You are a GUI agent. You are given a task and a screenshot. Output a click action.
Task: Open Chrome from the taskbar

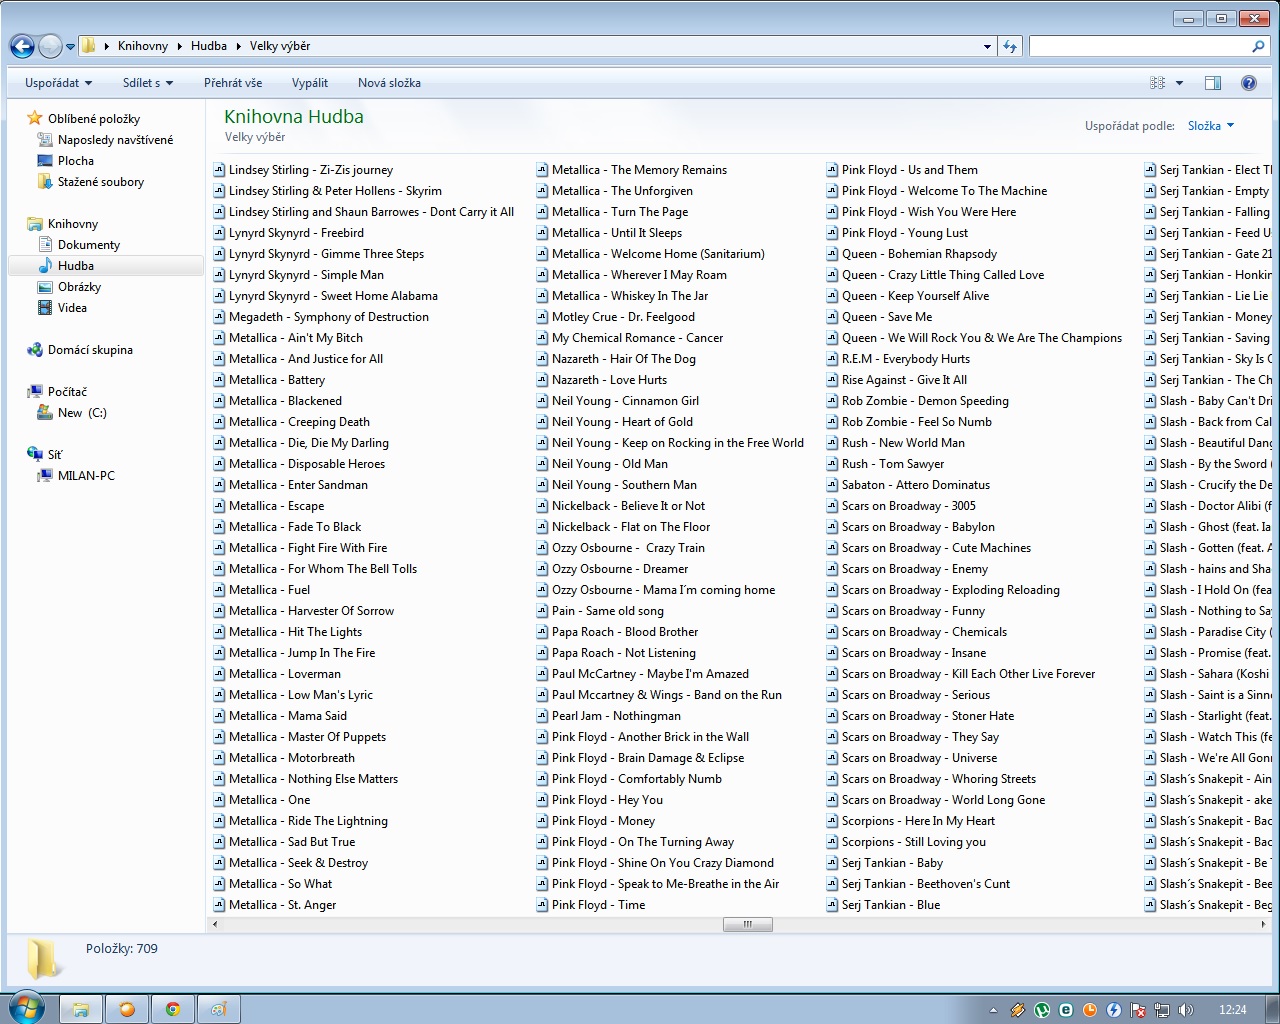tap(173, 1009)
